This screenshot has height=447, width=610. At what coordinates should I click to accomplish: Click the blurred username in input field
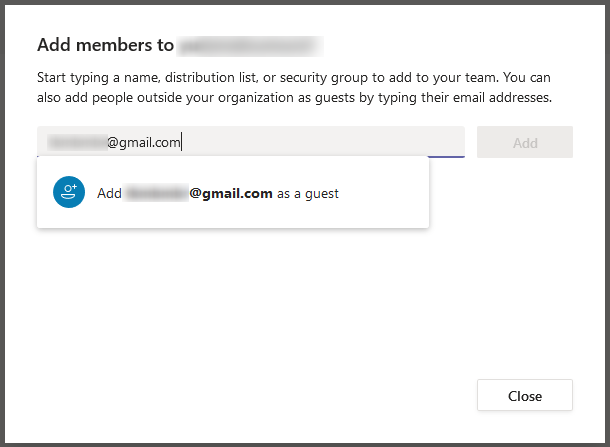tap(77, 142)
